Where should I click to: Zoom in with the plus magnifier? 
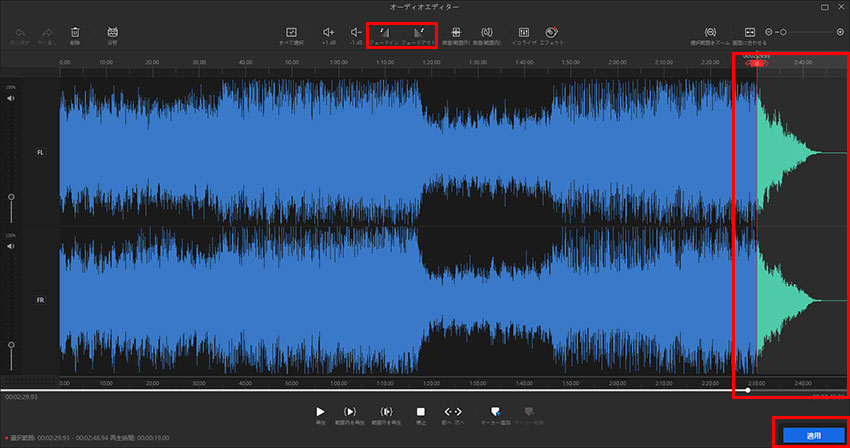pos(840,33)
